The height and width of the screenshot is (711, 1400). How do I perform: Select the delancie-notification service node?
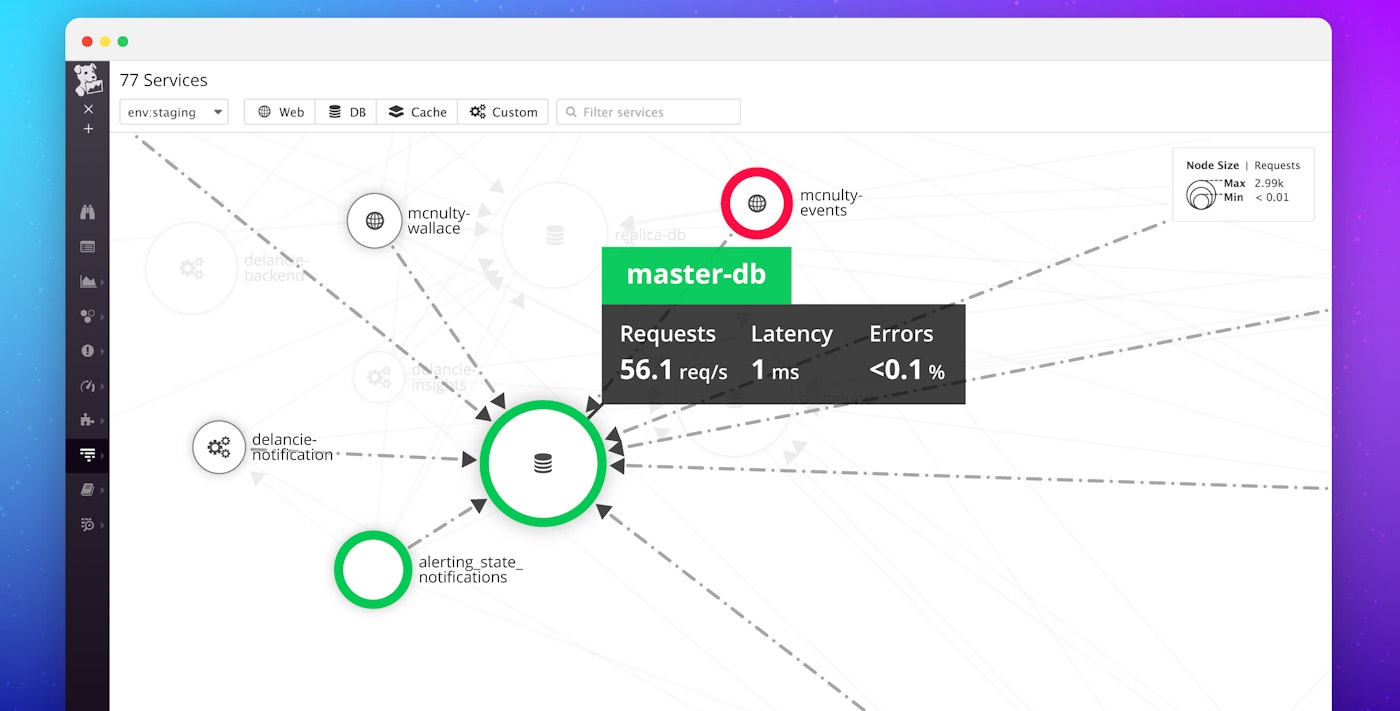click(x=219, y=447)
